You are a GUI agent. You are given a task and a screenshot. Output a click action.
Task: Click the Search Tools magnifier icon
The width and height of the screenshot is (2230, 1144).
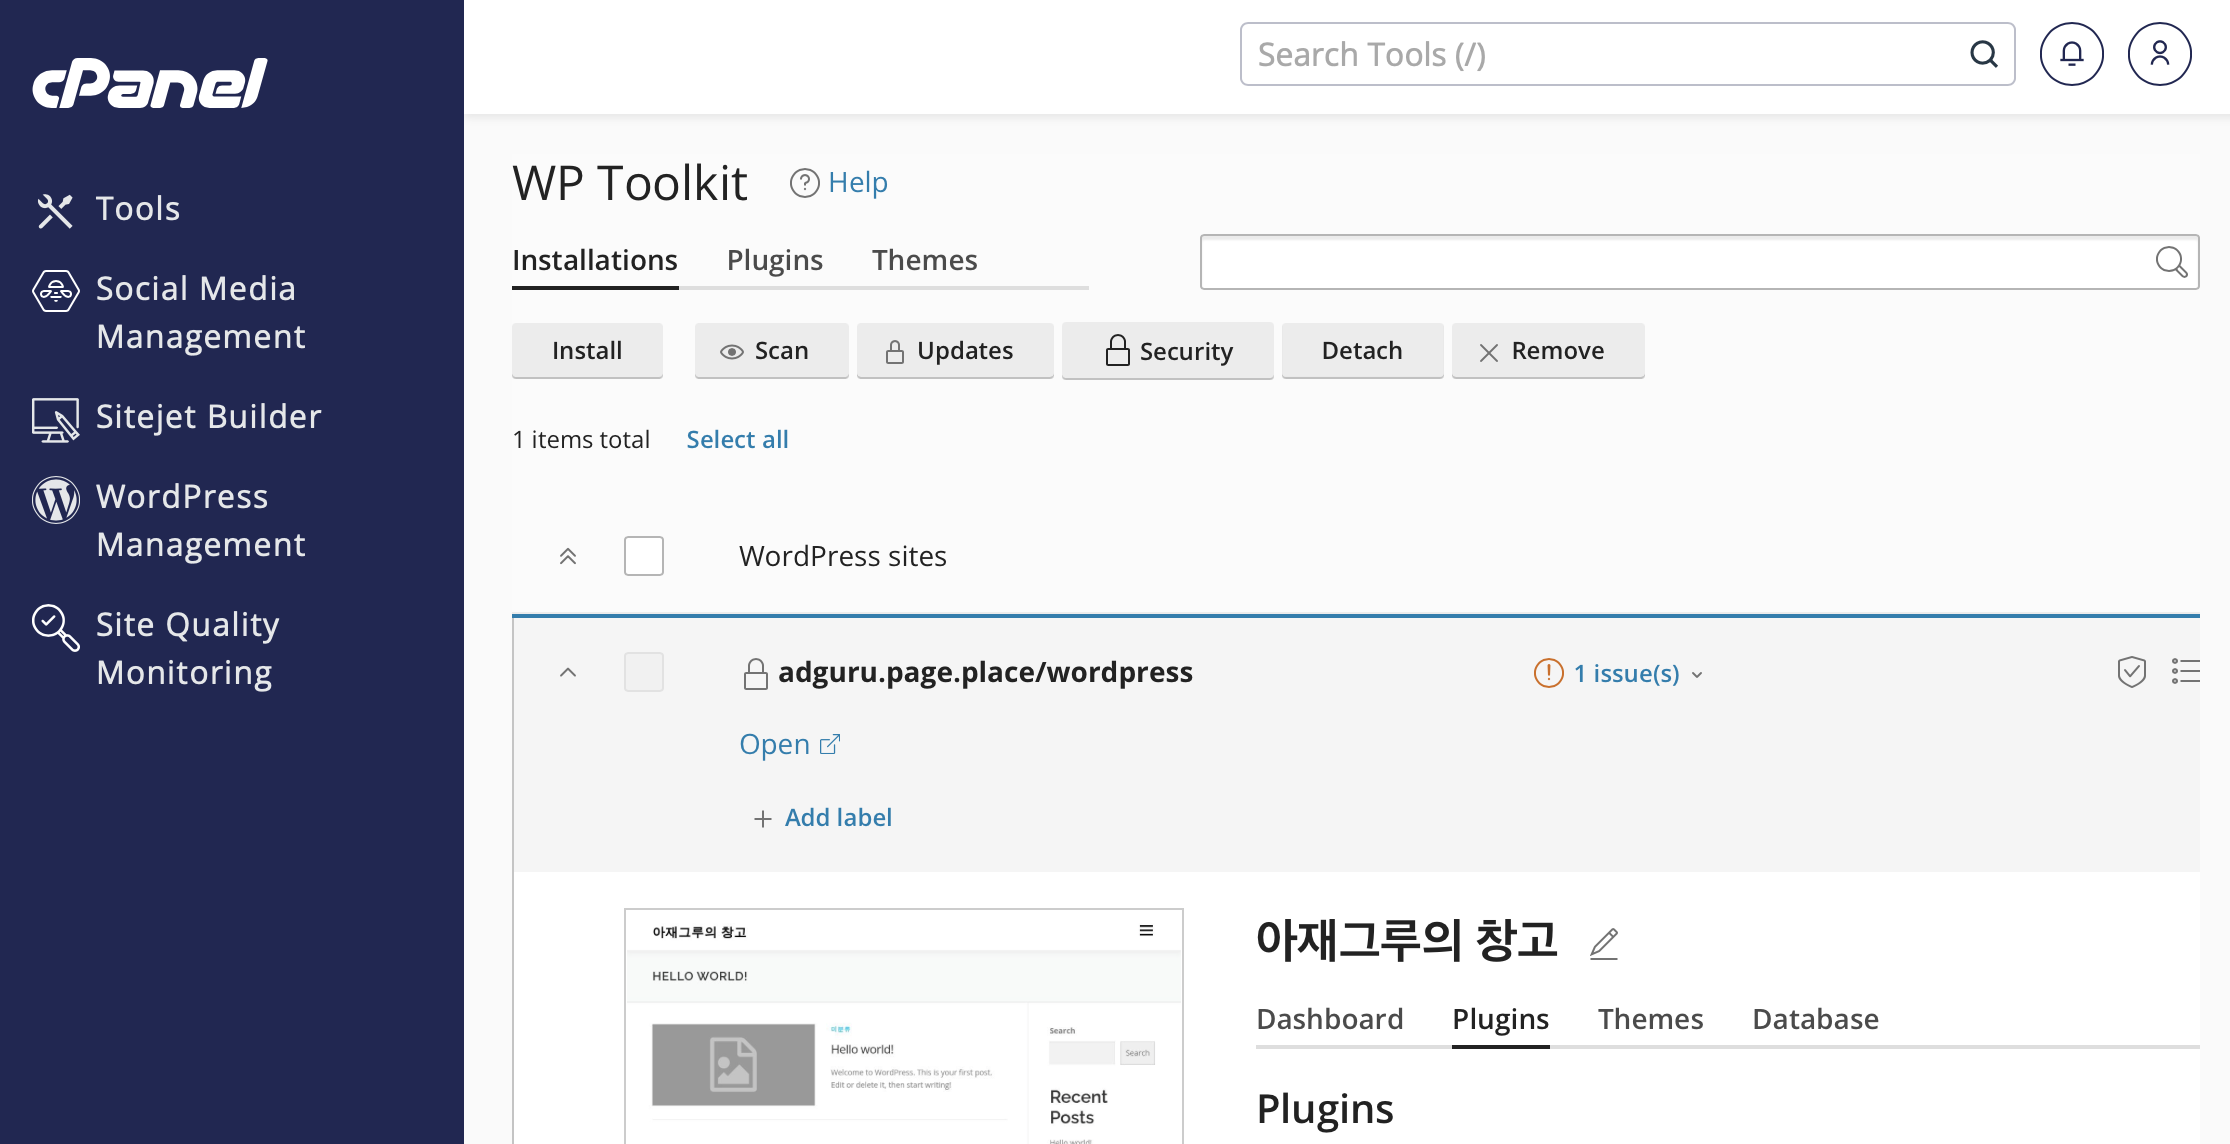click(x=1984, y=54)
